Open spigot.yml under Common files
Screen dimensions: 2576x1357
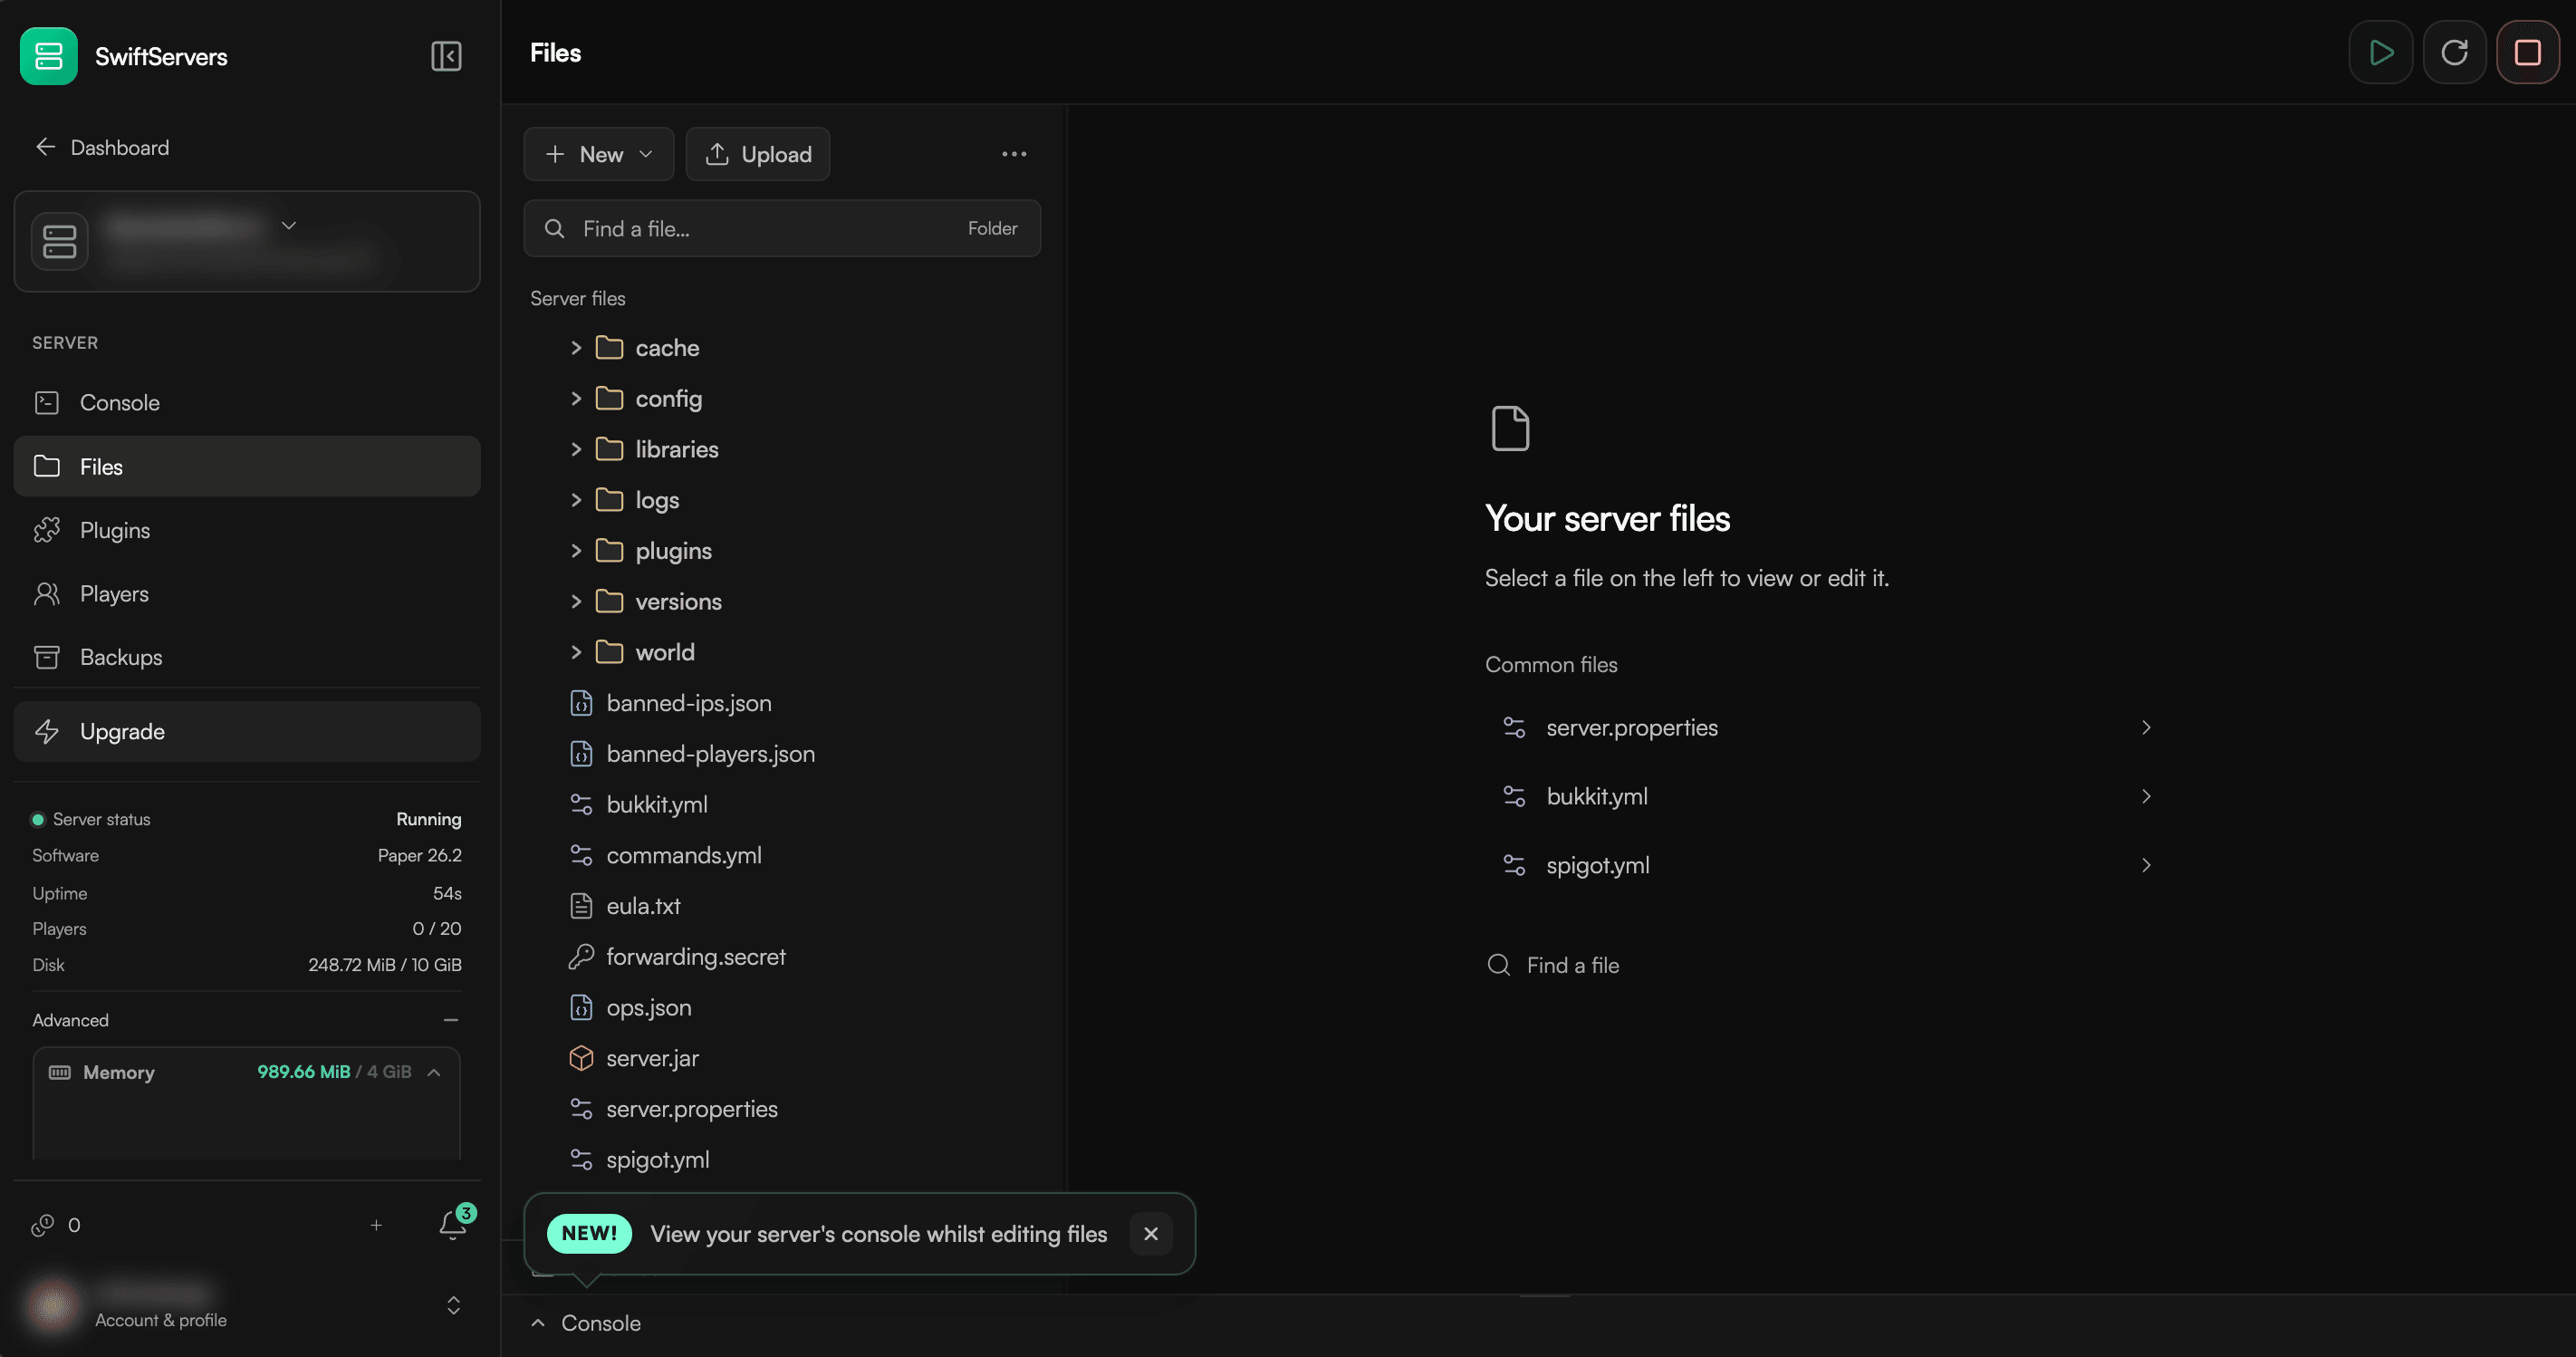(x=1826, y=866)
